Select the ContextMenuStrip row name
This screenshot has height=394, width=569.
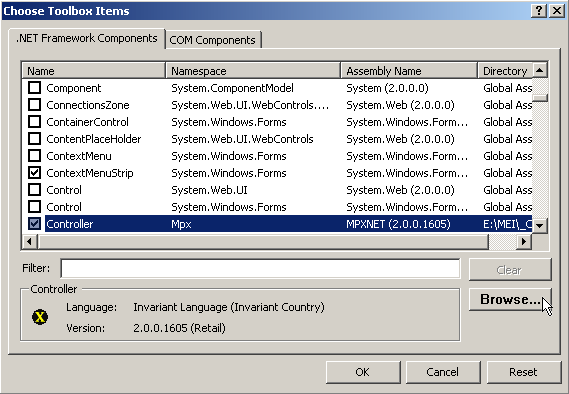pyautogui.click(x=90, y=173)
